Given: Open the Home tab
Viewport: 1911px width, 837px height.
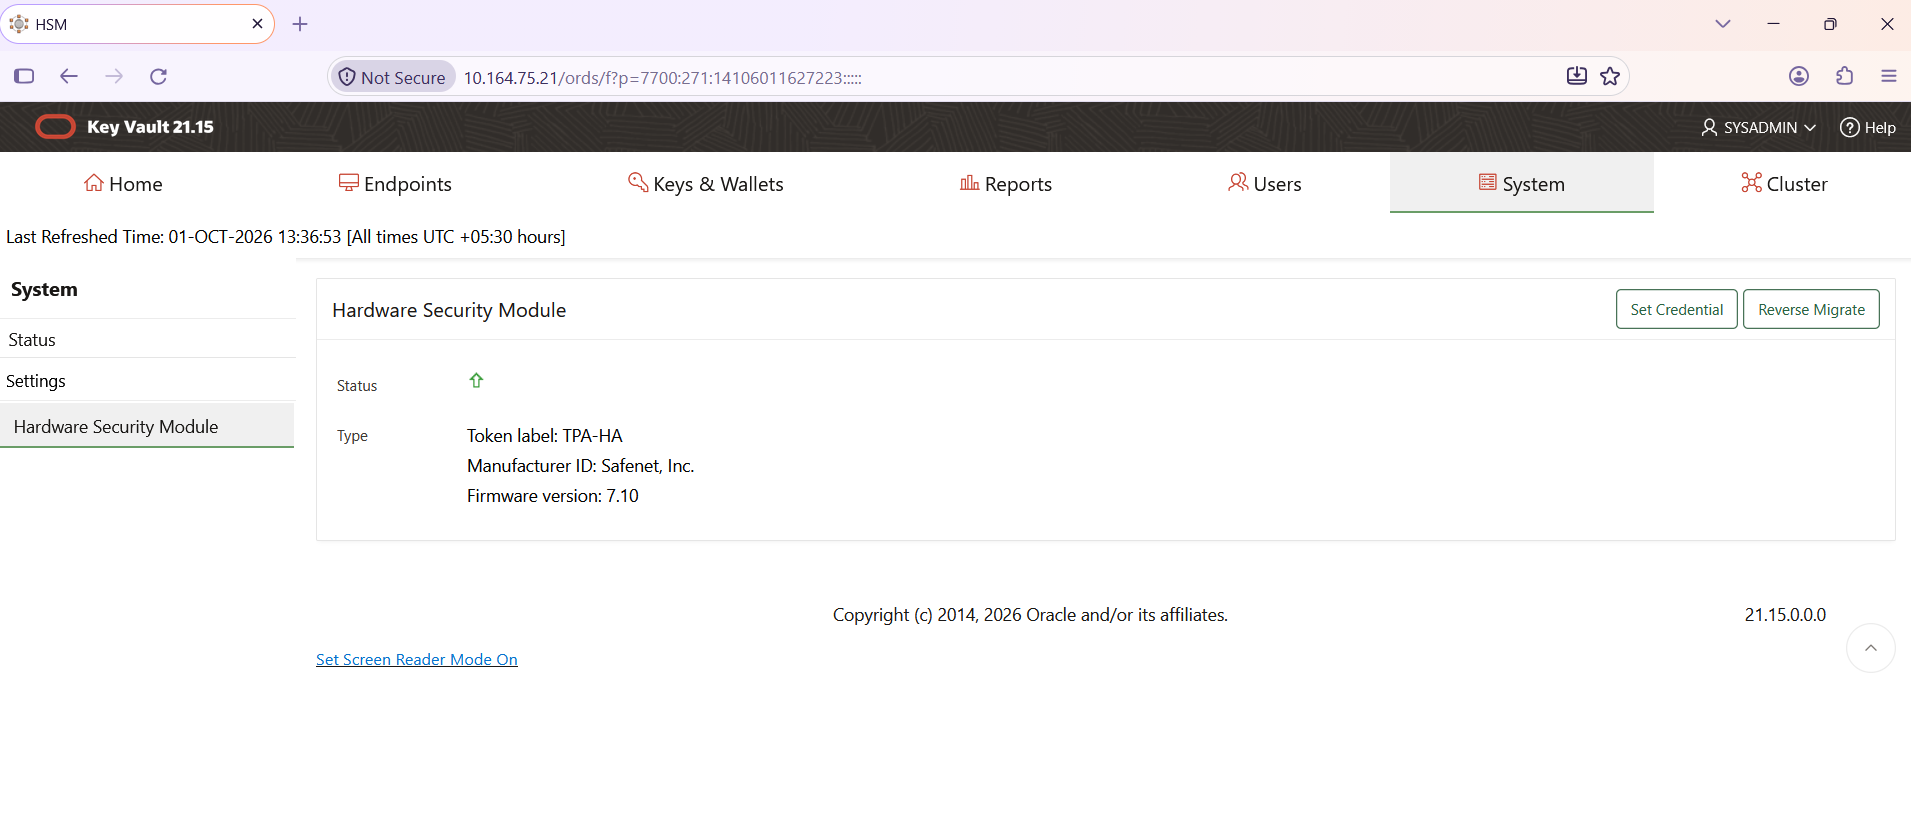Looking at the screenshot, I should tap(123, 184).
